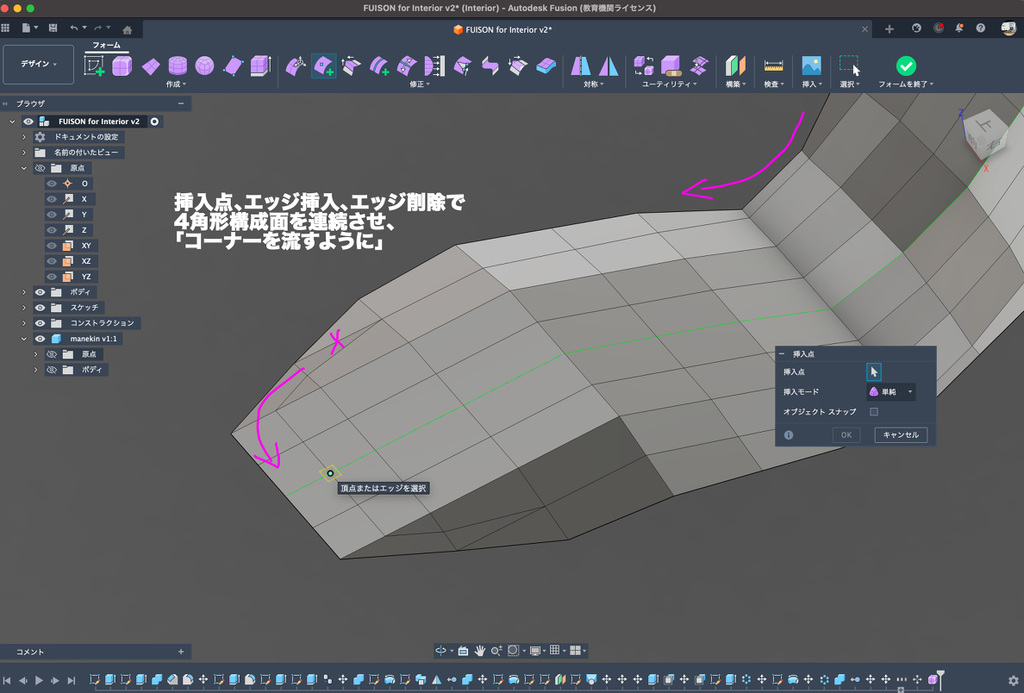Open the Insert Mode dropdown

pyautogui.click(x=890, y=392)
